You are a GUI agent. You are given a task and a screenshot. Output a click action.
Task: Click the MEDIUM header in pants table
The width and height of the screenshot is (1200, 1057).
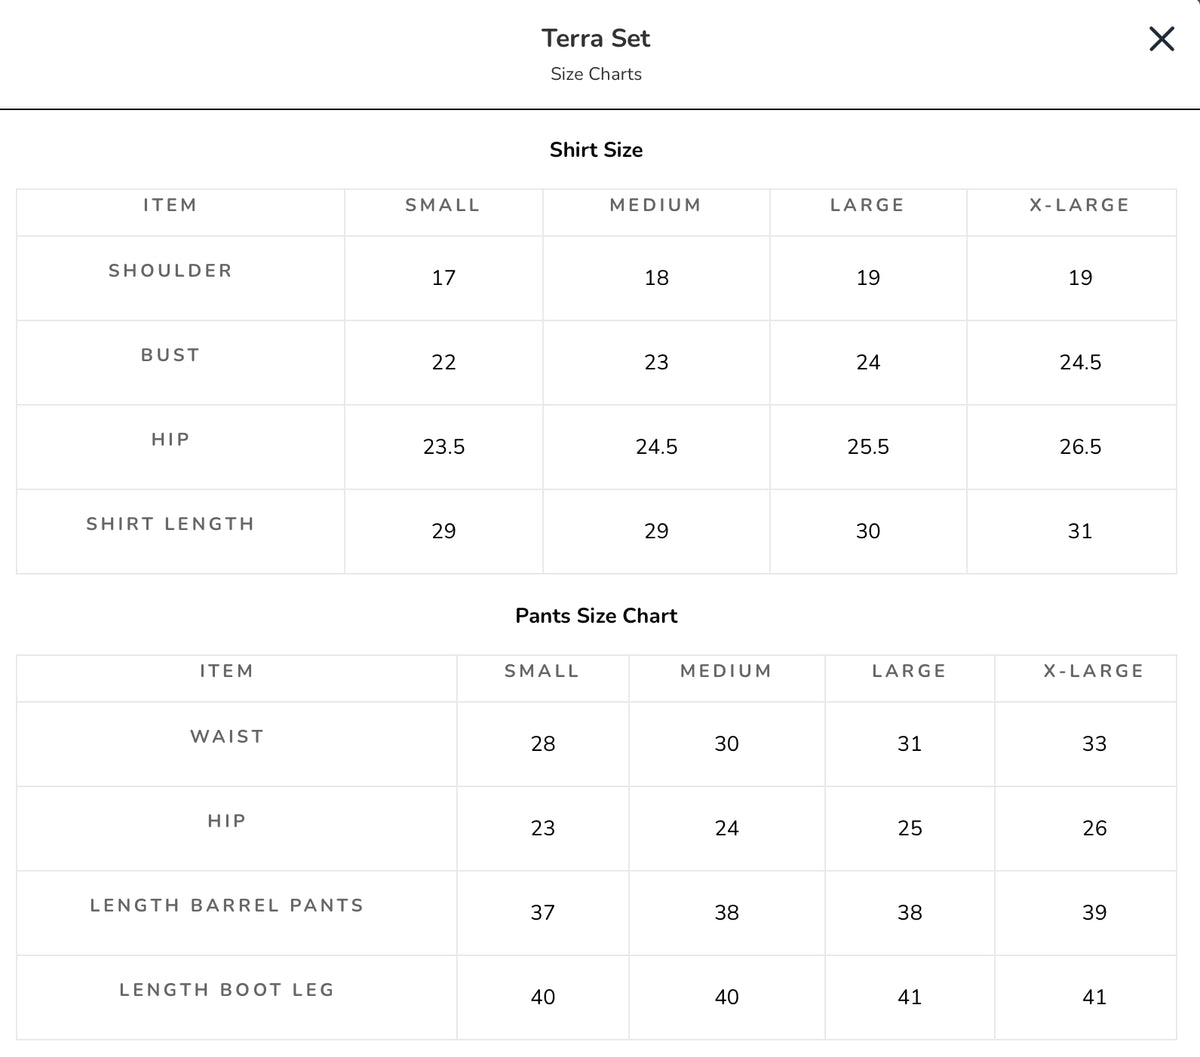[x=727, y=671]
